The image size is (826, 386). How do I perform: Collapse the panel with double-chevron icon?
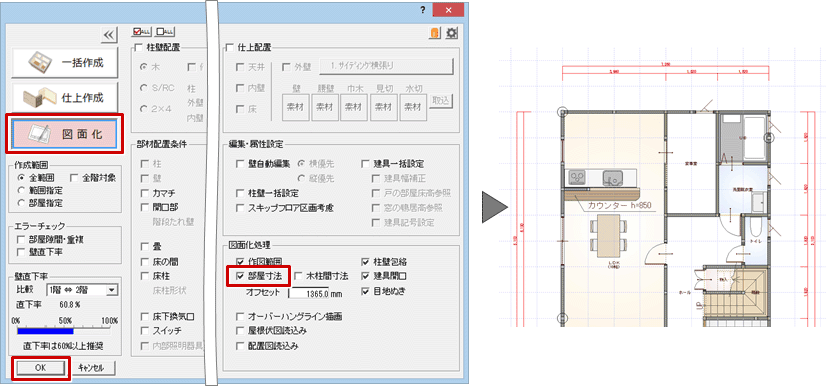109,34
